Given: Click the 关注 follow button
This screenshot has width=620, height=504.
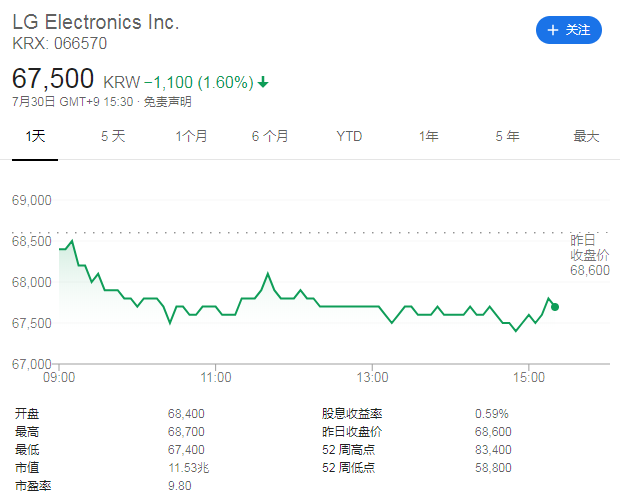Looking at the screenshot, I should pyautogui.click(x=569, y=30).
